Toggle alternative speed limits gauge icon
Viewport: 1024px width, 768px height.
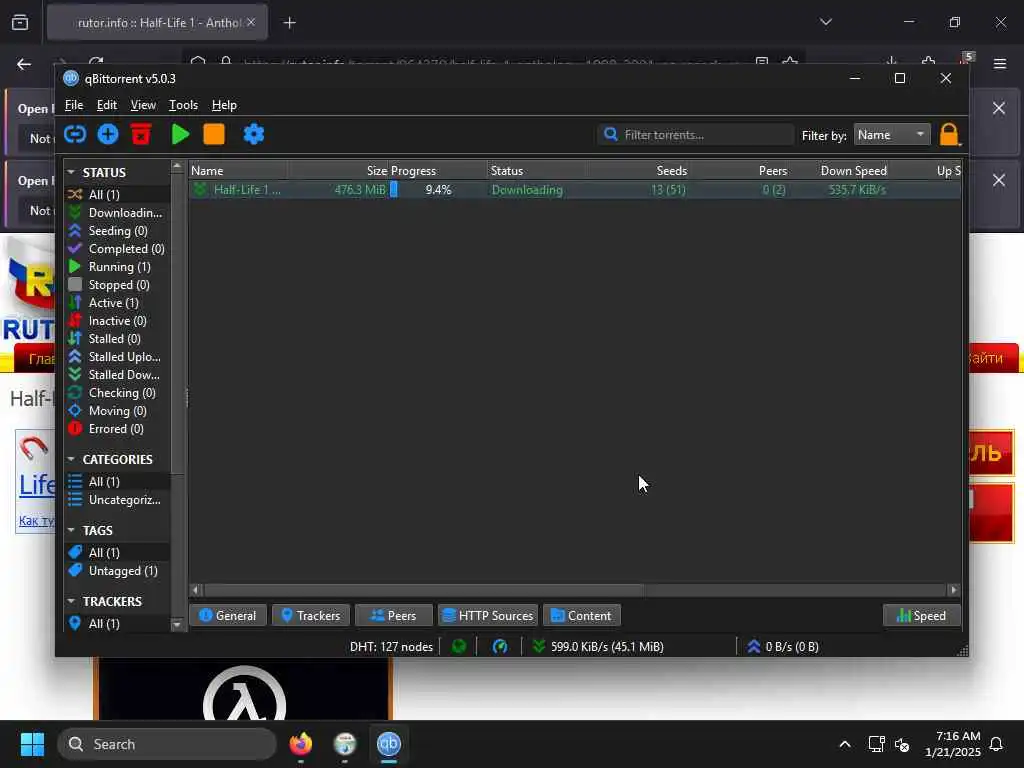click(500, 647)
